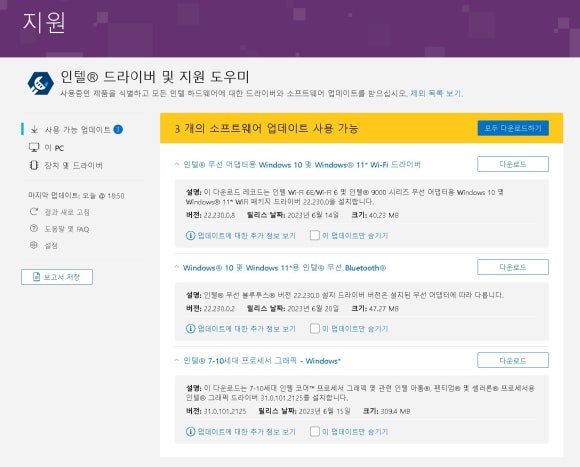Viewport: 580px width, 467px height.
Task: Open 업데이트에 대한 추가 정보 보기 for graphics driver
Action: coord(246,432)
